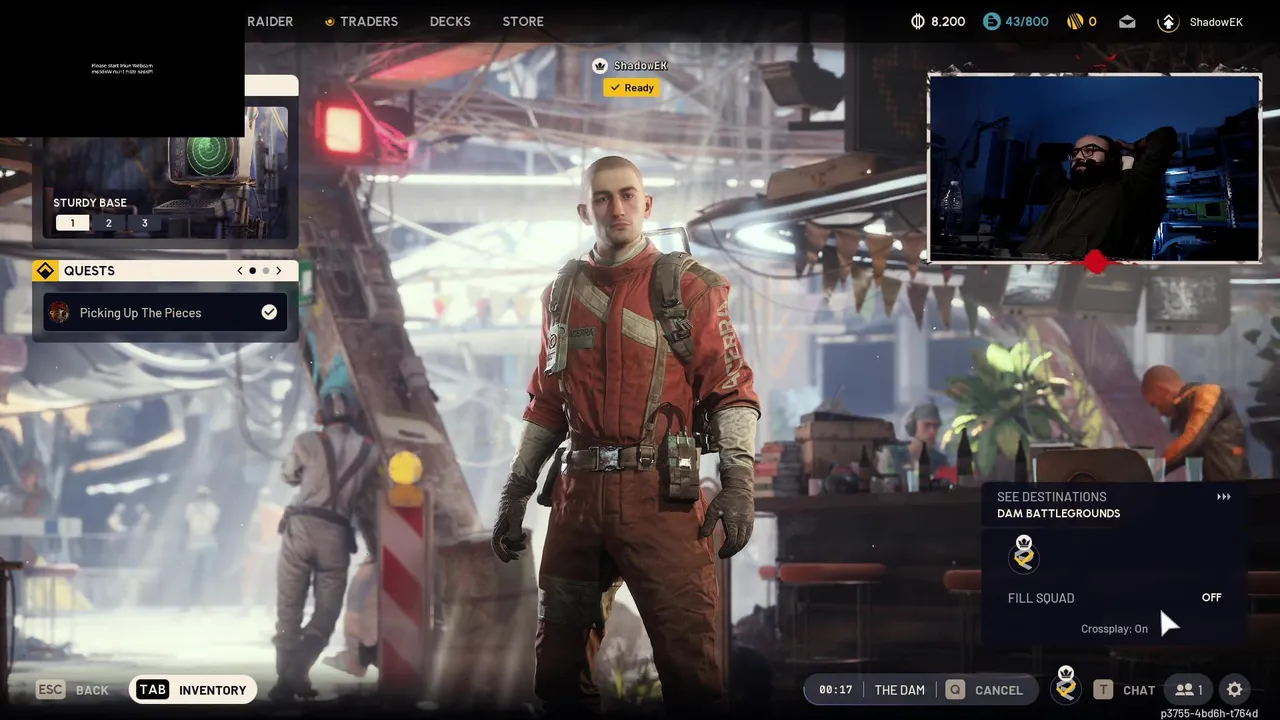Go to next quests page arrow

click(x=279, y=271)
